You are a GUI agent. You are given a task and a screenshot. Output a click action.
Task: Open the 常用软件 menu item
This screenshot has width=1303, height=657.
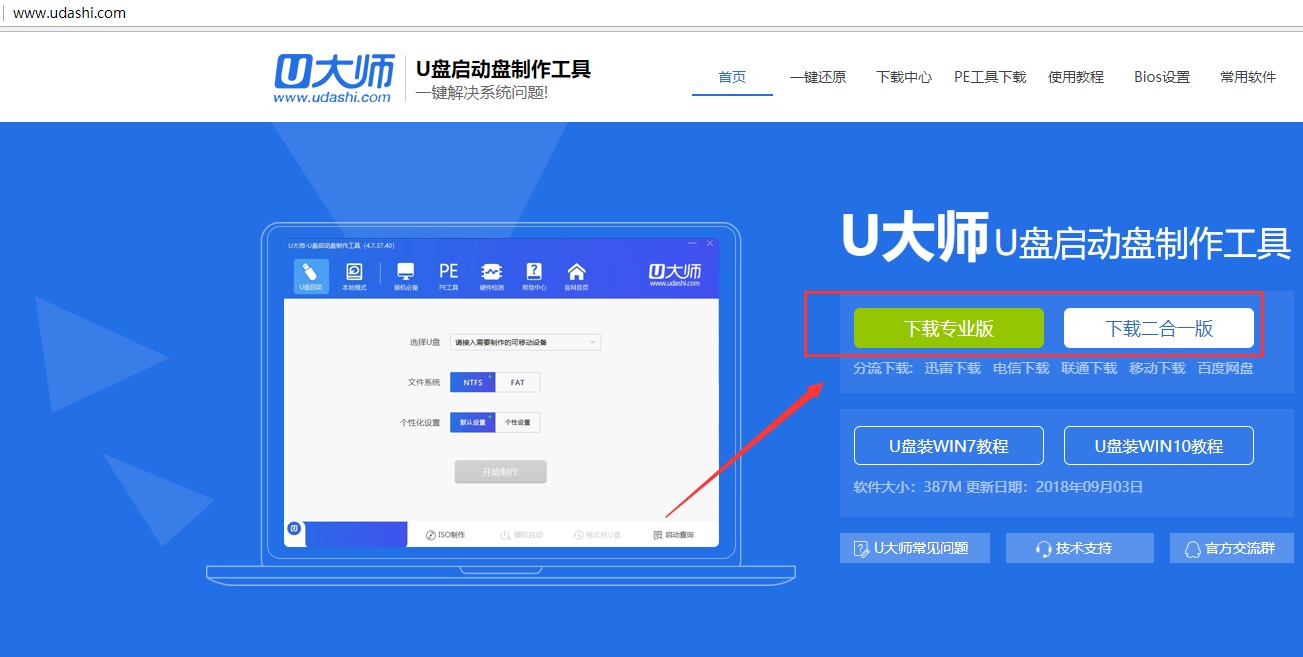[1248, 77]
